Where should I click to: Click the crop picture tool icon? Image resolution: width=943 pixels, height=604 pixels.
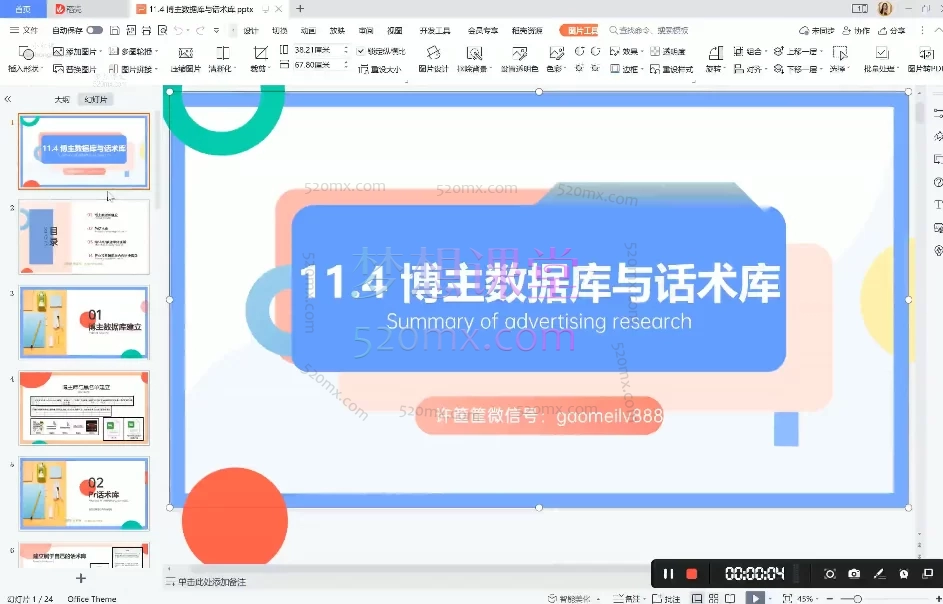pyautogui.click(x=260, y=54)
